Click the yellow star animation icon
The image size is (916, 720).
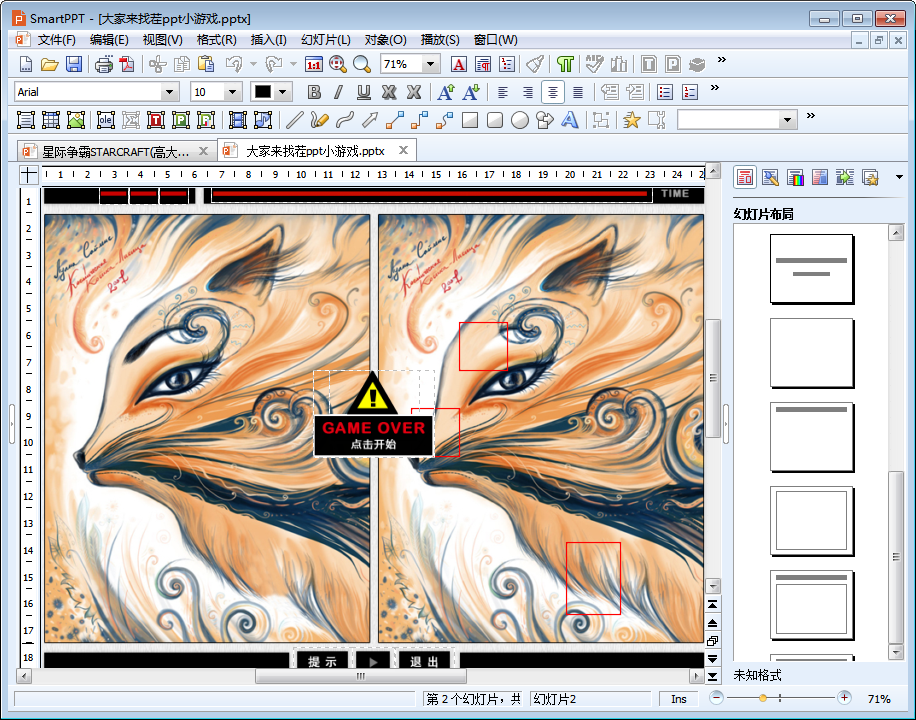[x=632, y=120]
